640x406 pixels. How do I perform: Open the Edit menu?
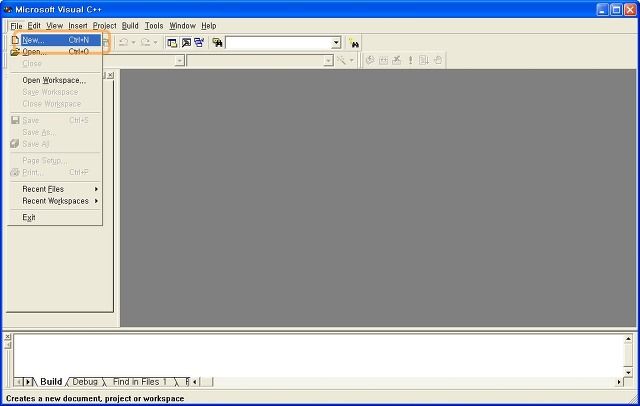(34, 26)
